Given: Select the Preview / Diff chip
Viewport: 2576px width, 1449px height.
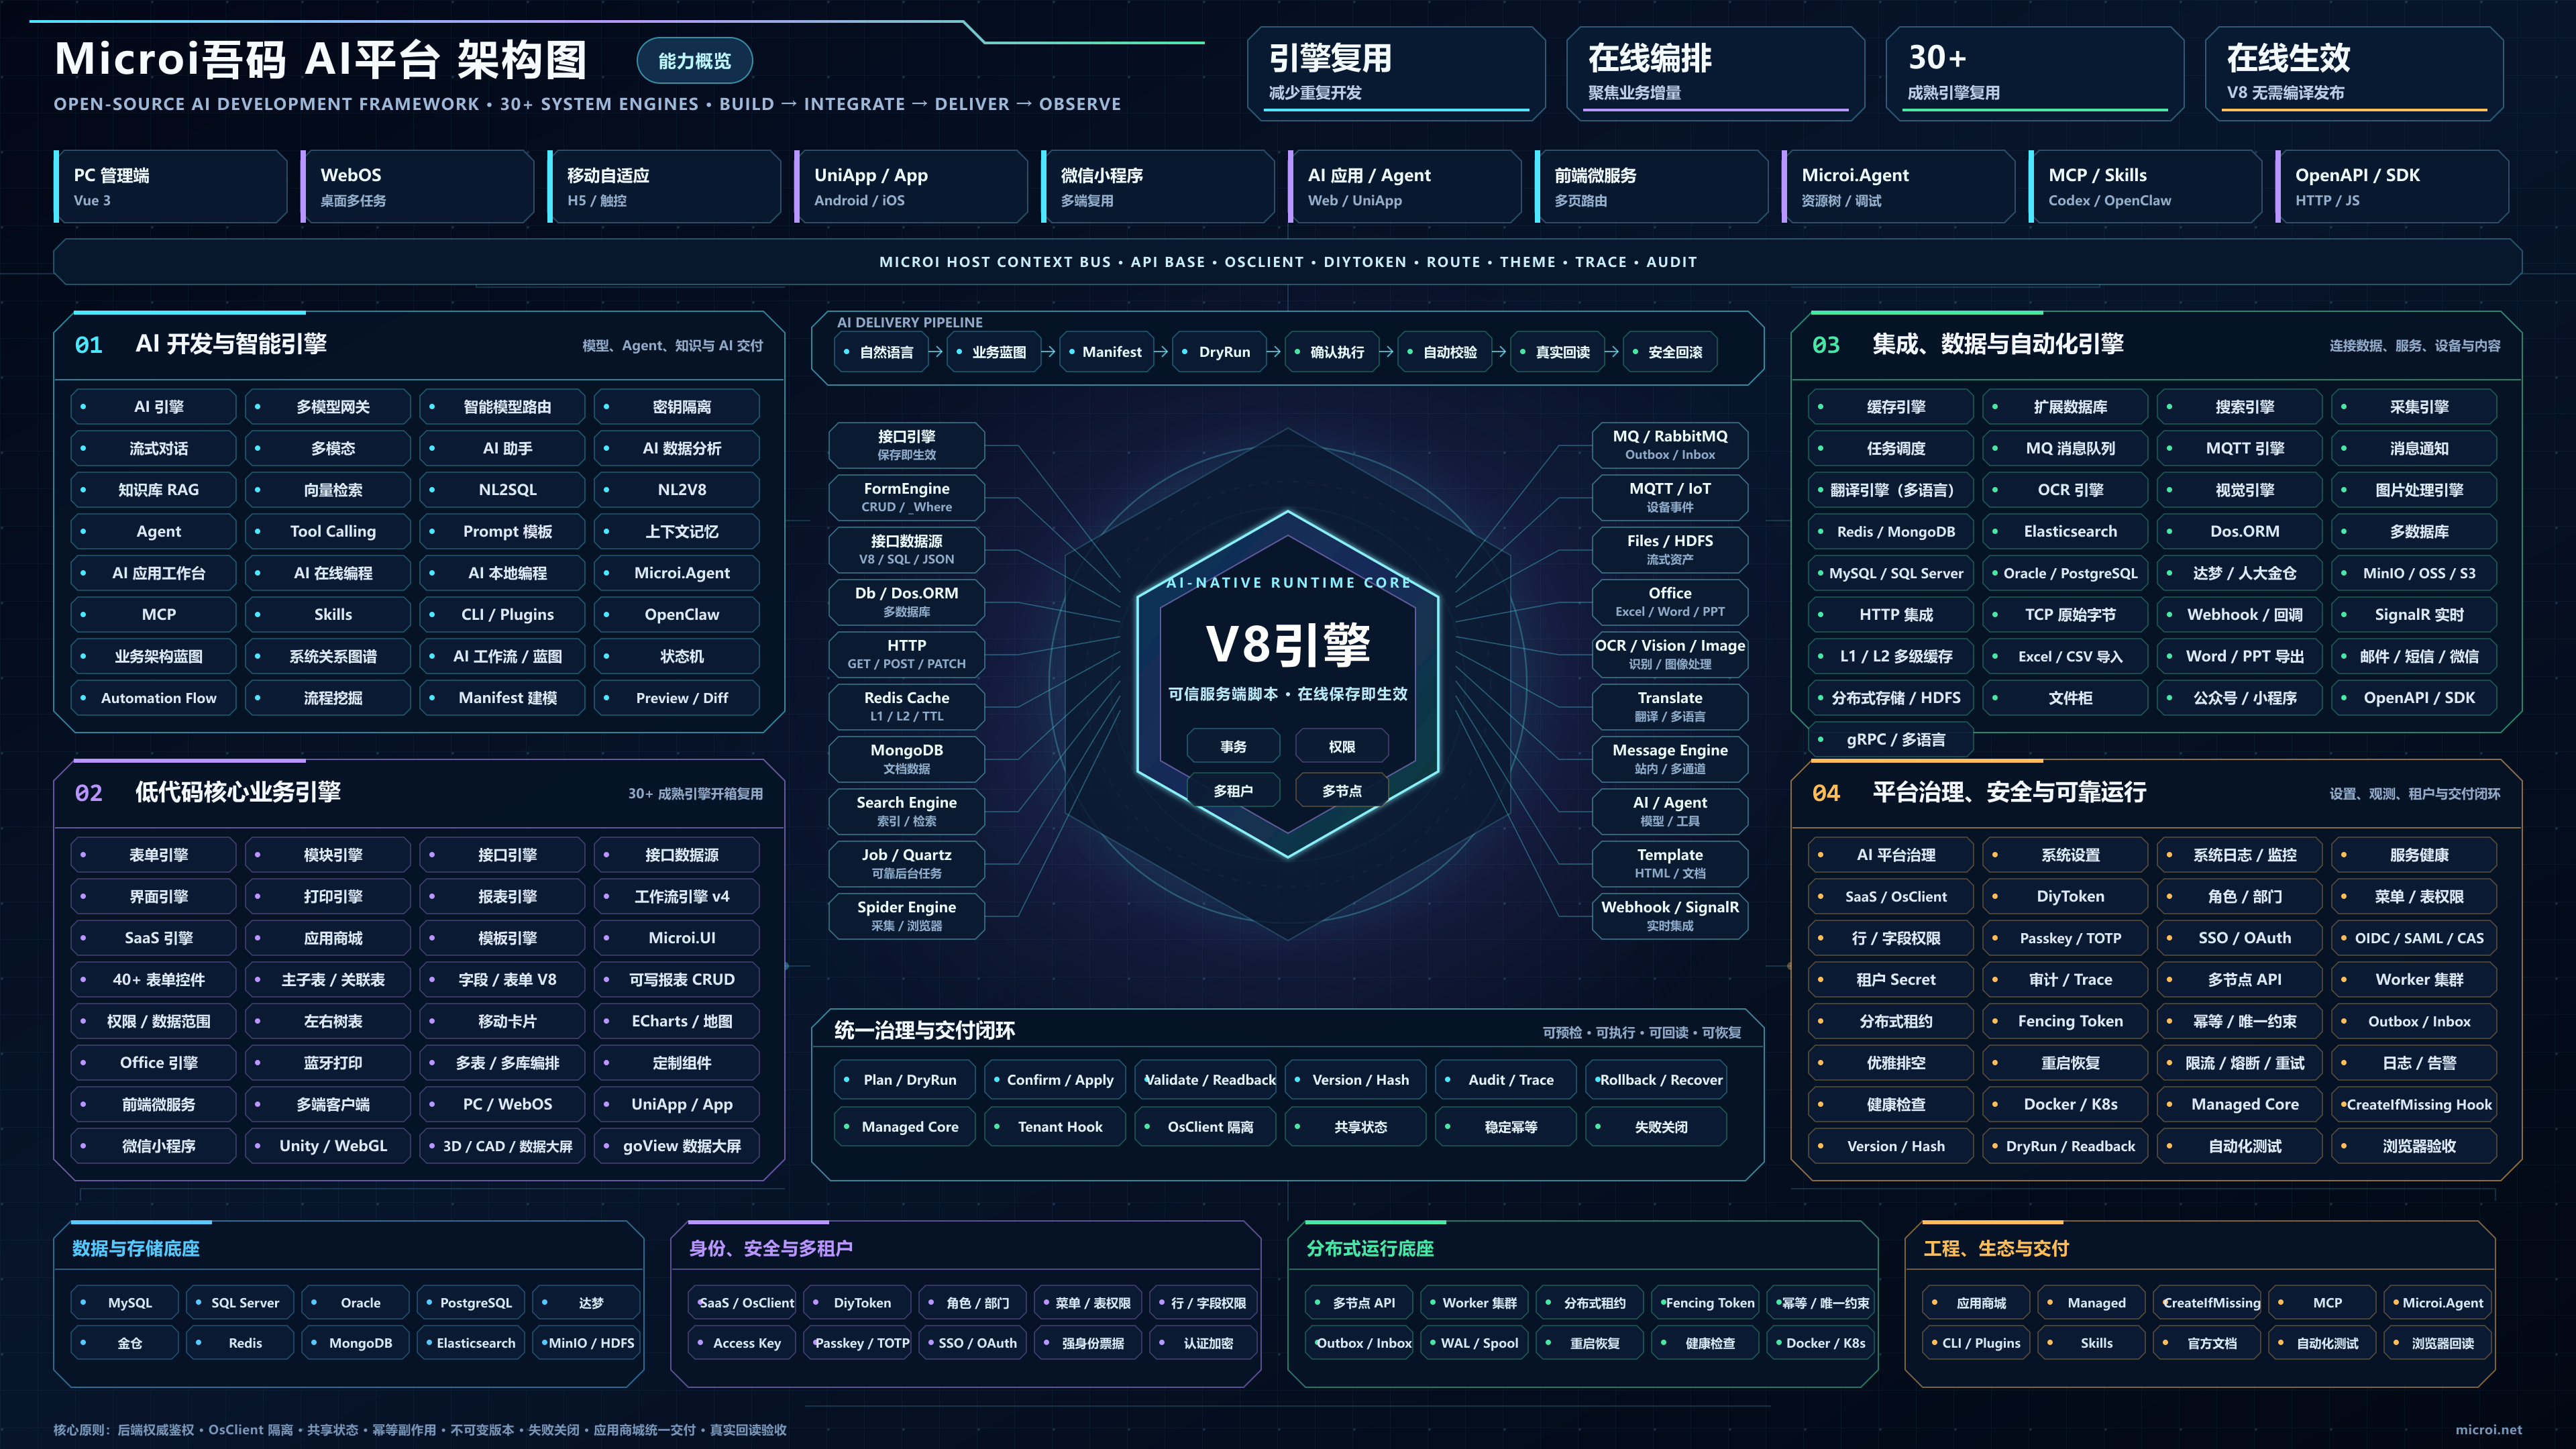Looking at the screenshot, I should (677, 698).
